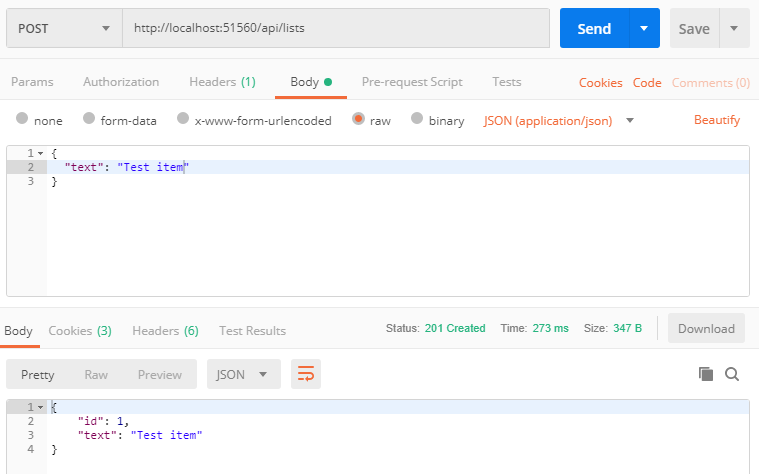Expand the Save button dropdown arrow
Image resolution: width=759 pixels, height=474 pixels.
[x=735, y=29]
